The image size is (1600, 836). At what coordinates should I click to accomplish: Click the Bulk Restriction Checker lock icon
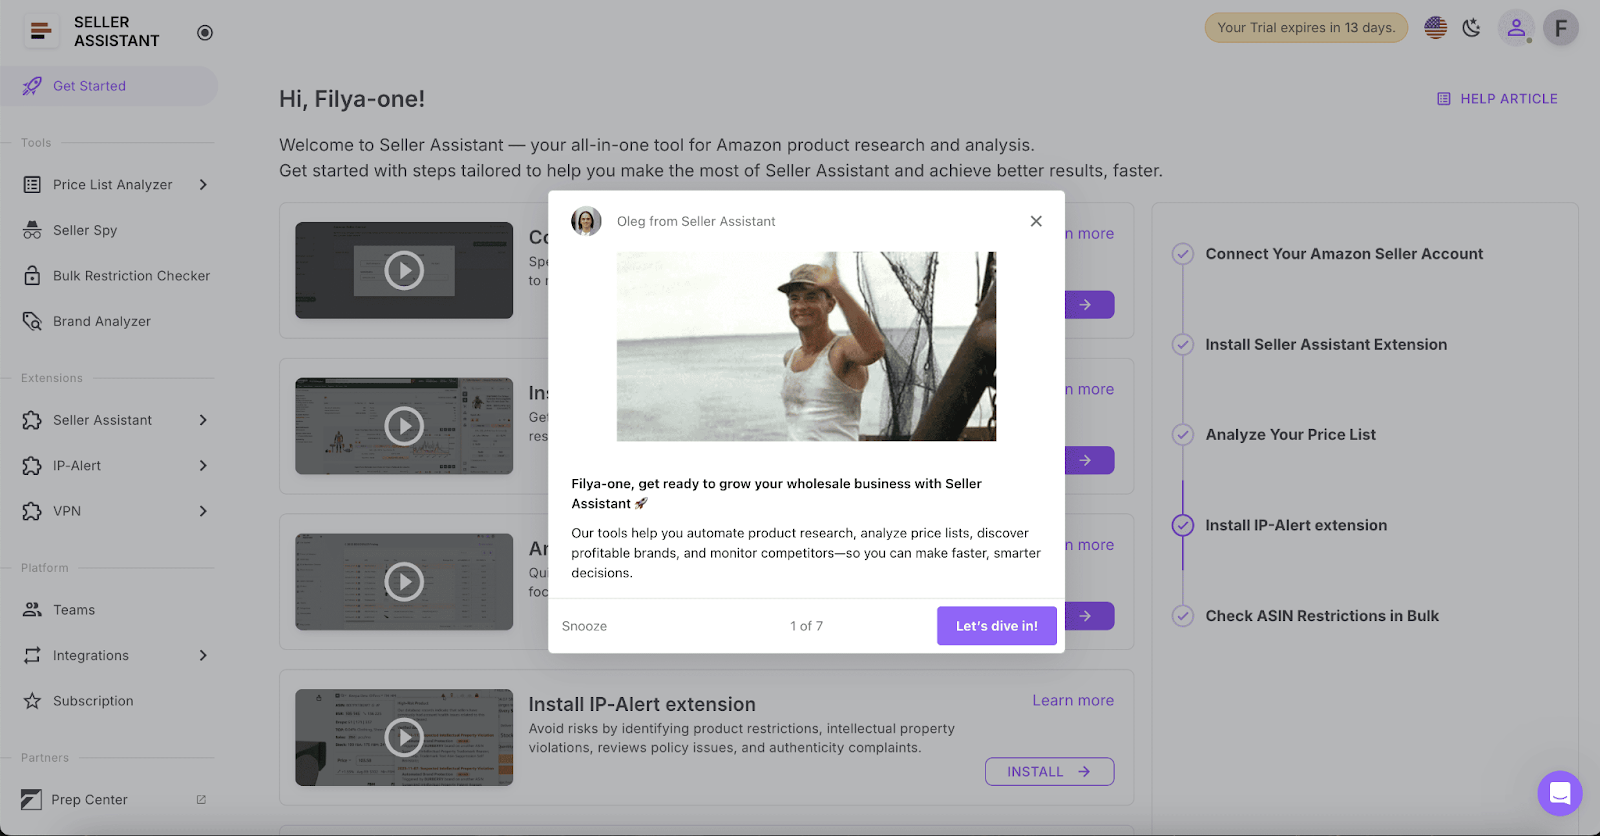click(x=32, y=276)
